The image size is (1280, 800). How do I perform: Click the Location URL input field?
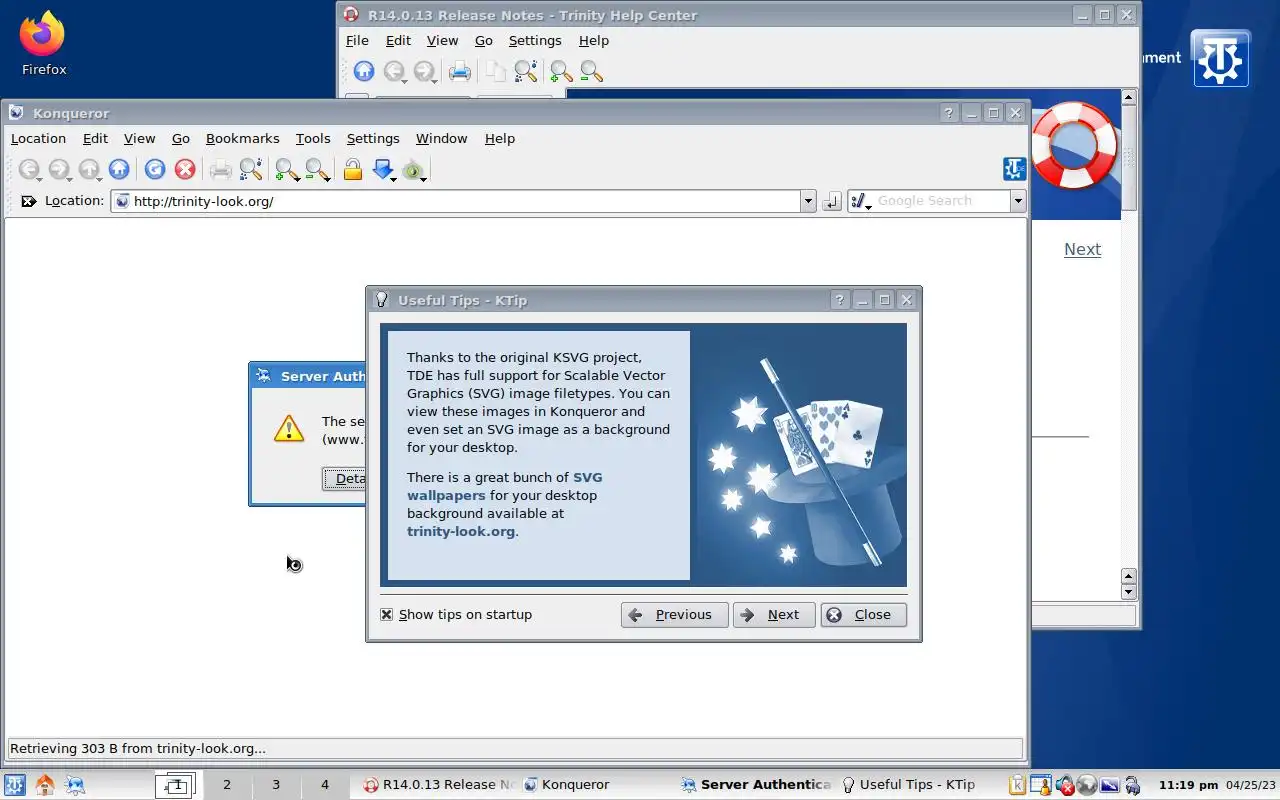[465, 201]
